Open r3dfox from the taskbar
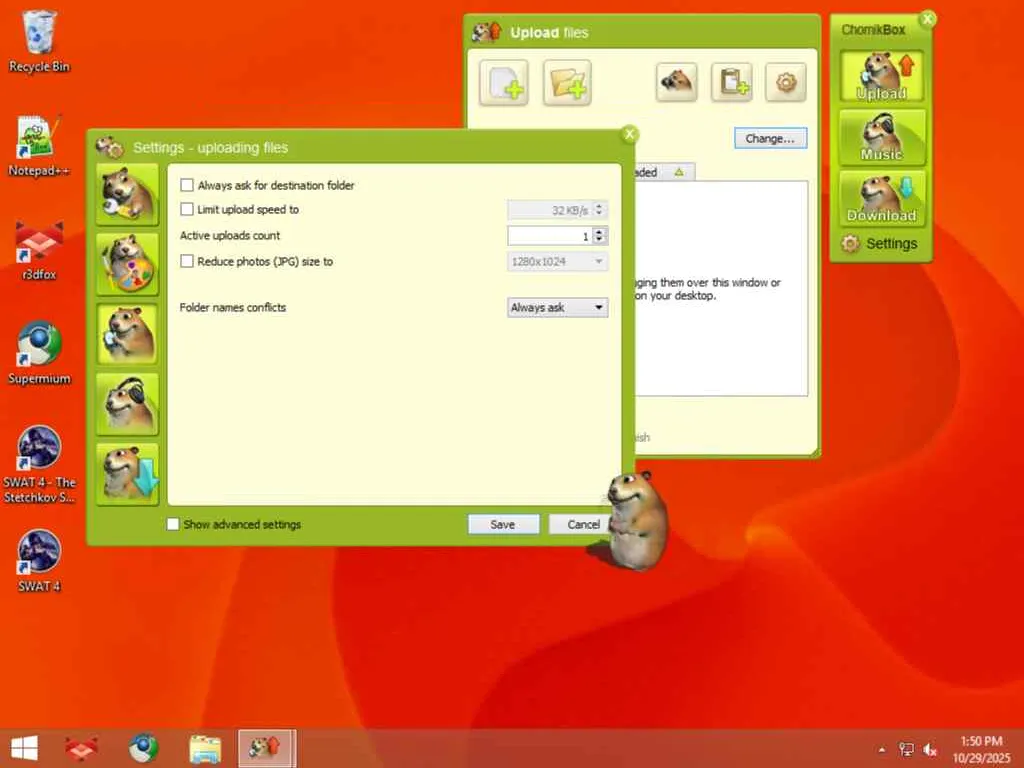 (x=81, y=748)
